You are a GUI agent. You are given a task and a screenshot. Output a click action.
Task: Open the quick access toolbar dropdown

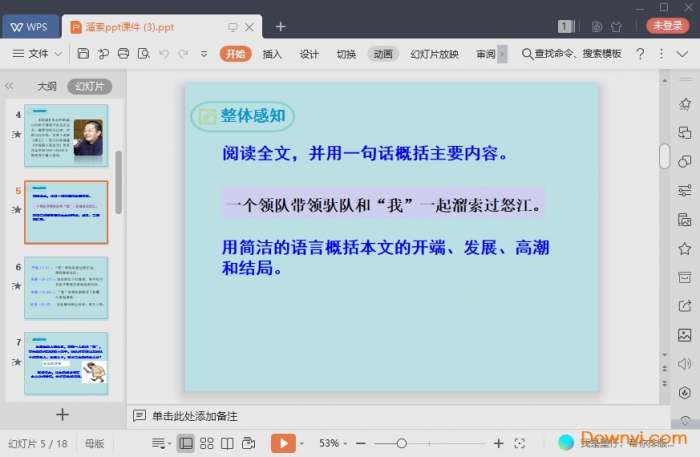pos(204,54)
